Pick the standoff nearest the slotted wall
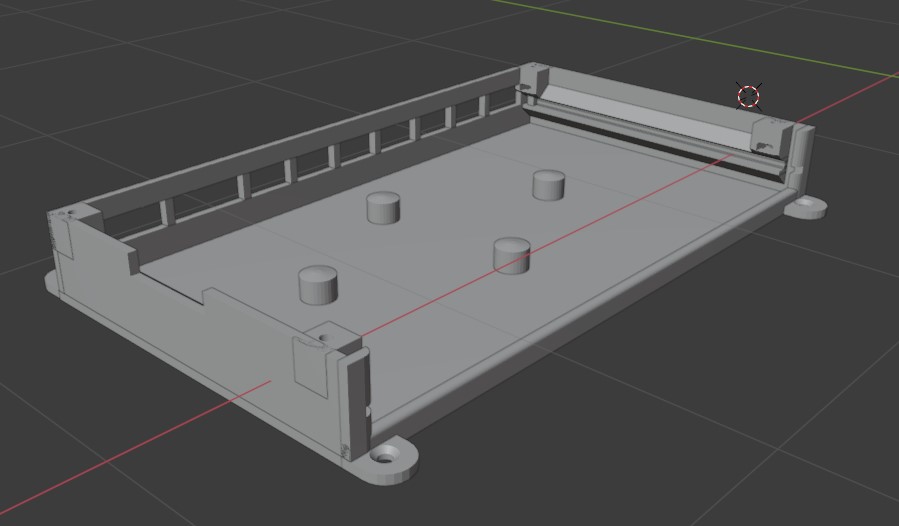This screenshot has height=526, width=899. (384, 207)
